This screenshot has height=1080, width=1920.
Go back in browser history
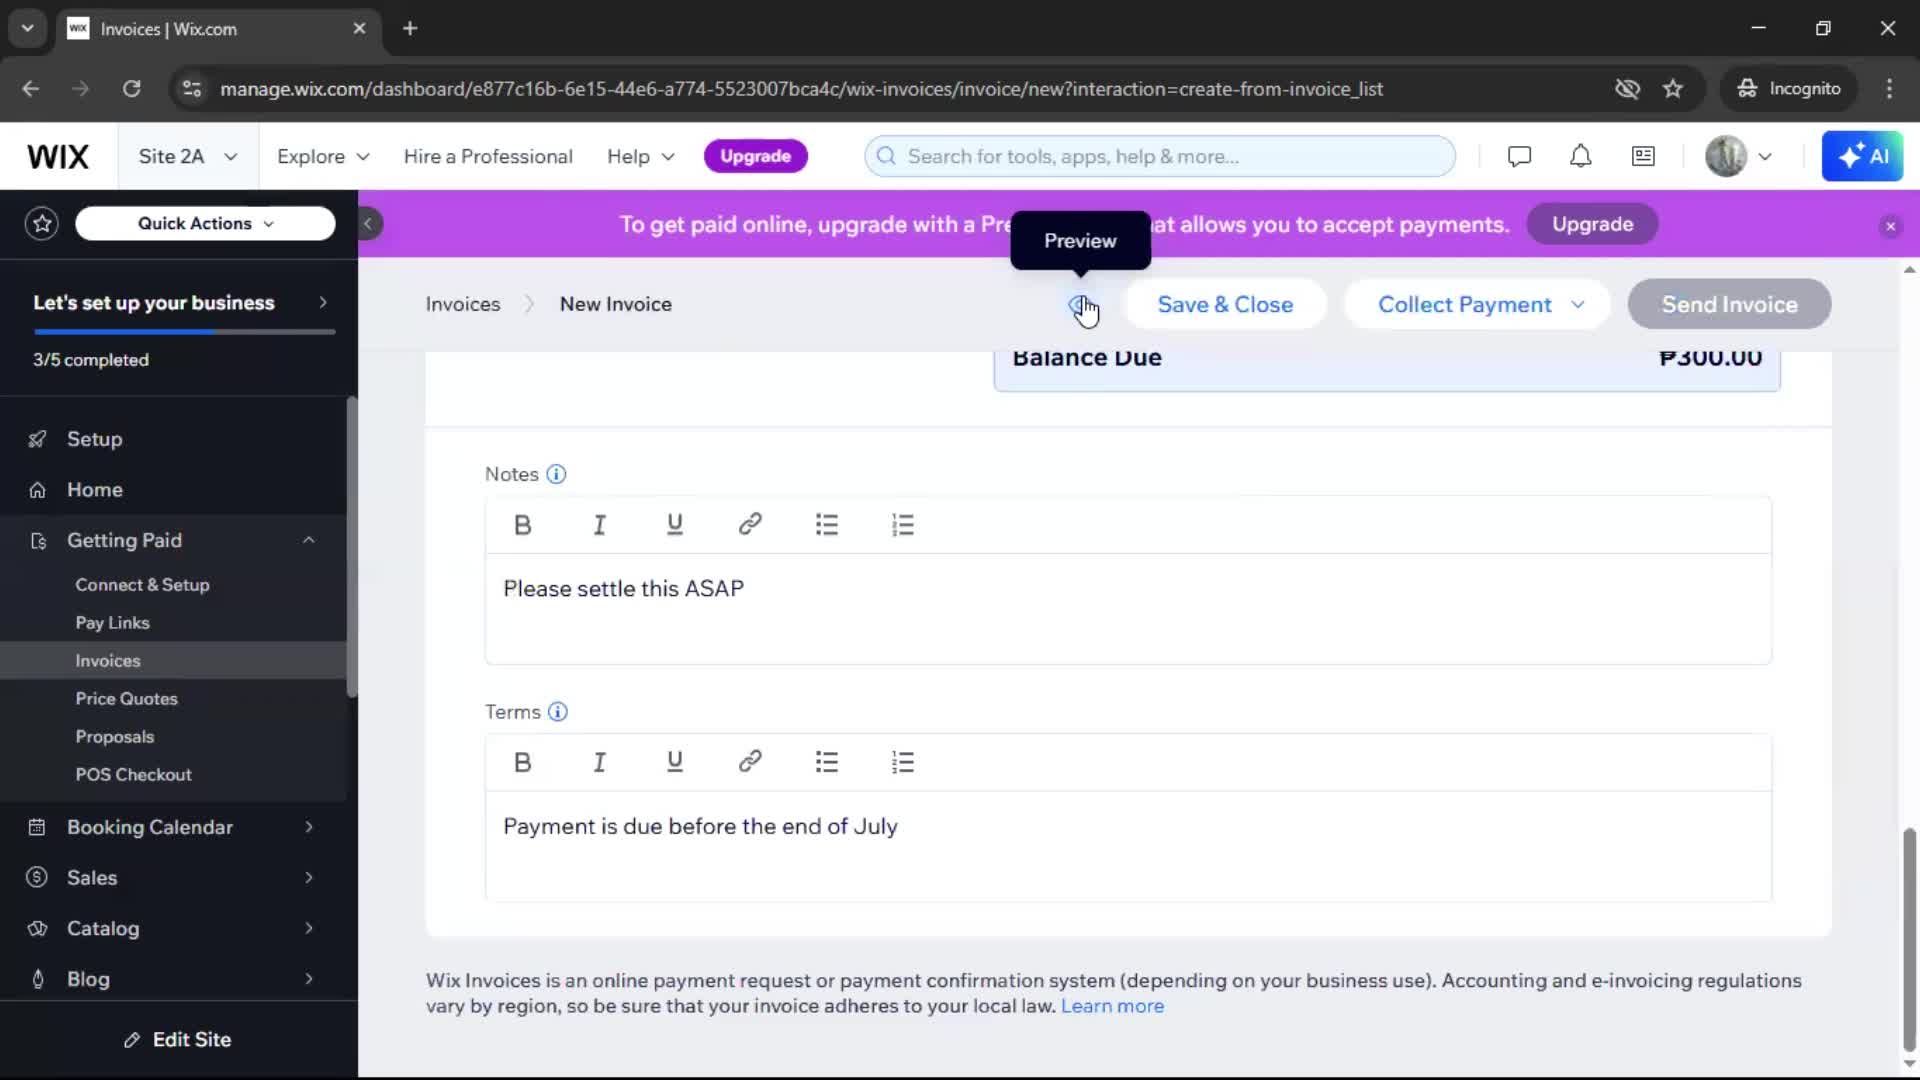coord(31,89)
